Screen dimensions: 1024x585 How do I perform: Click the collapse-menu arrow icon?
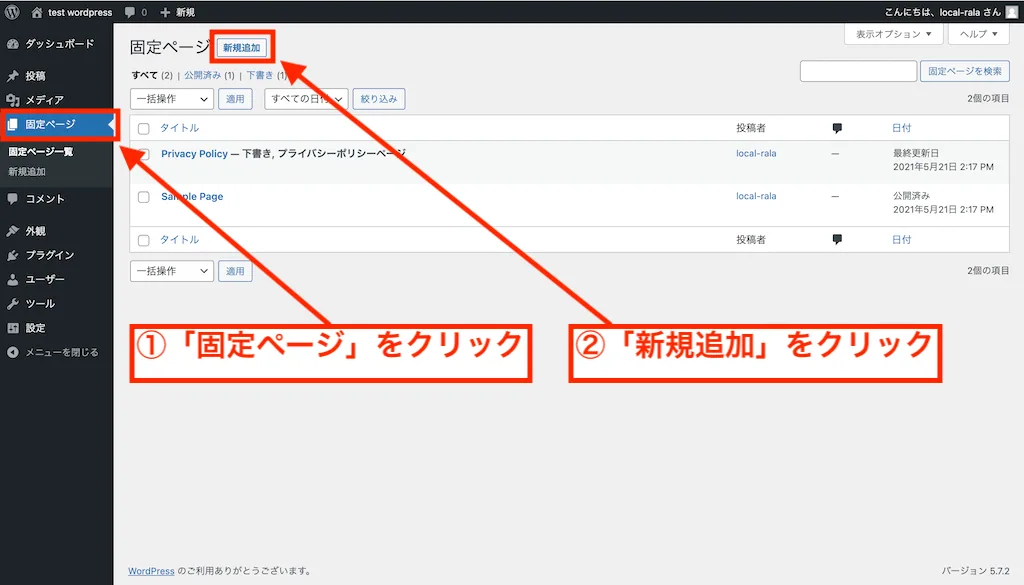click(x=12, y=352)
